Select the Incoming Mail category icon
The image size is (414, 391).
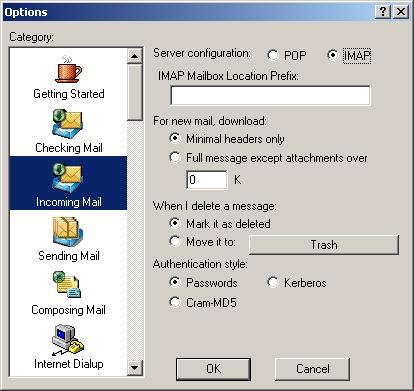67,178
